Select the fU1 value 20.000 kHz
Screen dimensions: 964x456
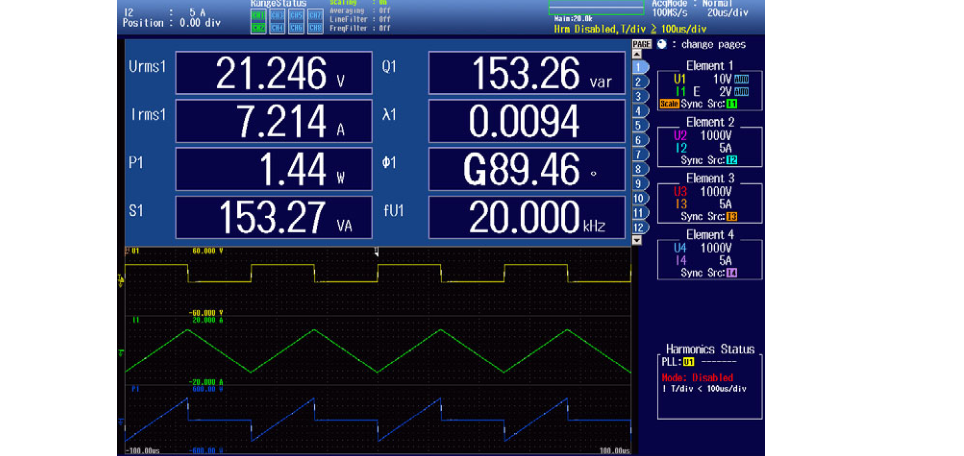pyautogui.click(x=527, y=217)
